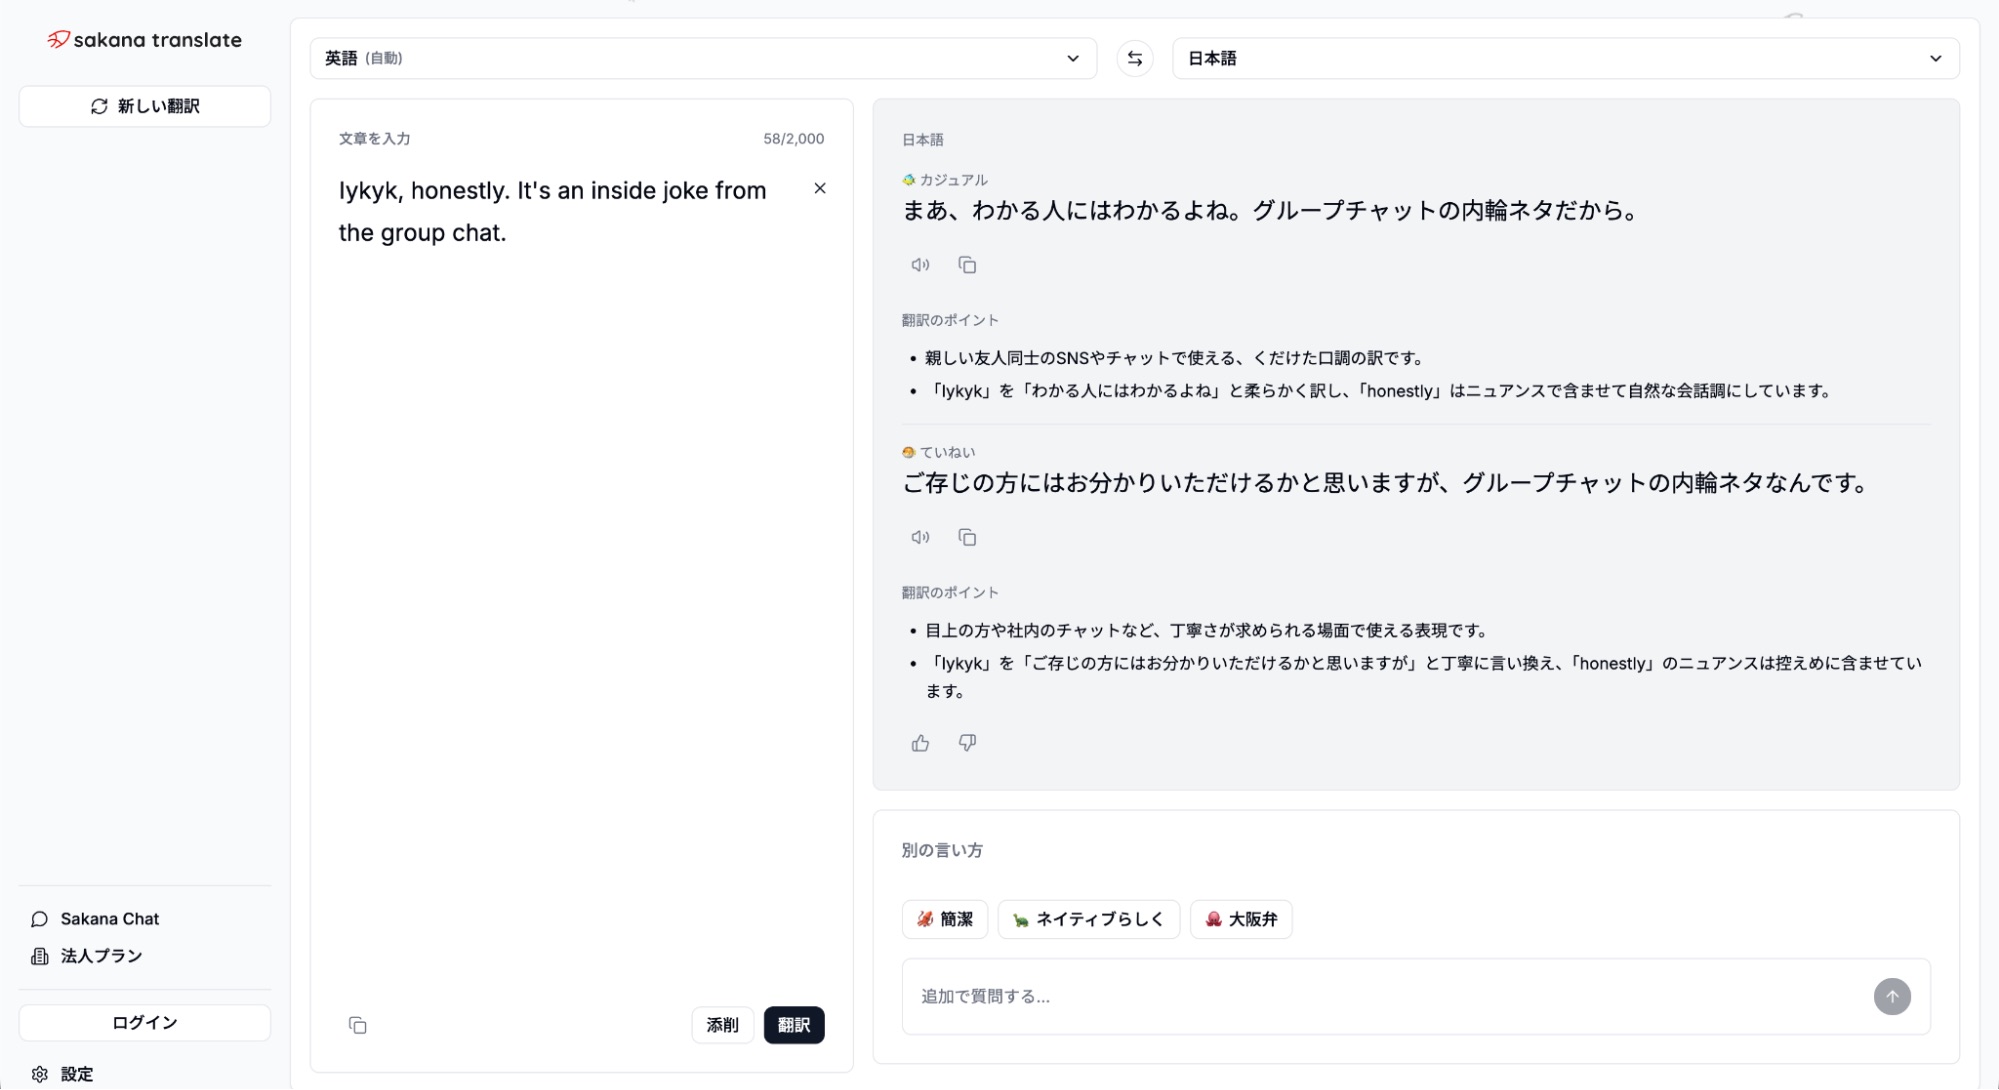Click the character counter 58/2,000
The image size is (1999, 1090).
(793, 139)
